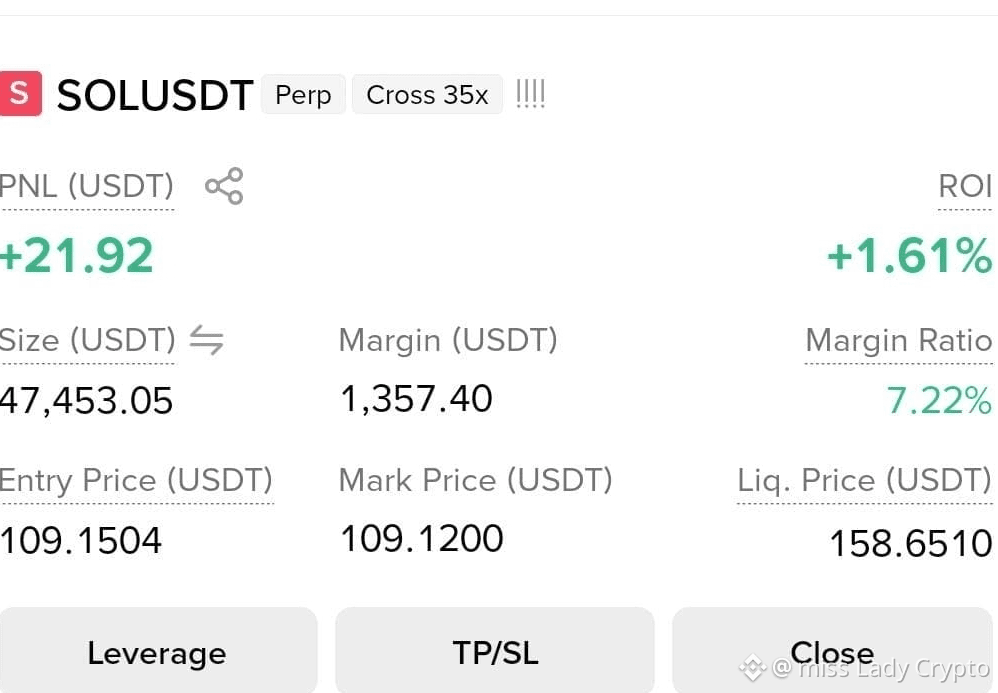Open SOLUSDT trading pair title

coord(155,95)
